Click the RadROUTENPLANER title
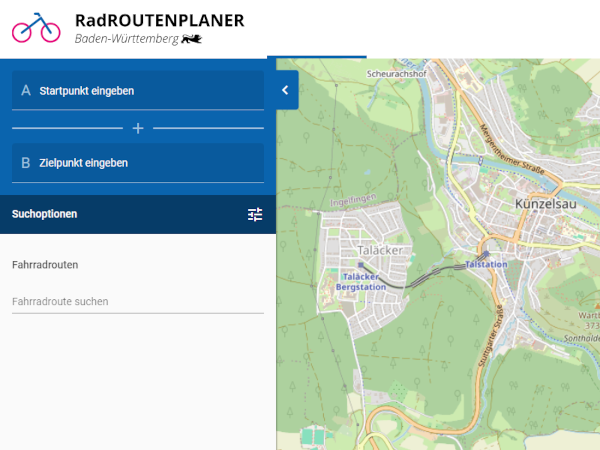 [159, 19]
